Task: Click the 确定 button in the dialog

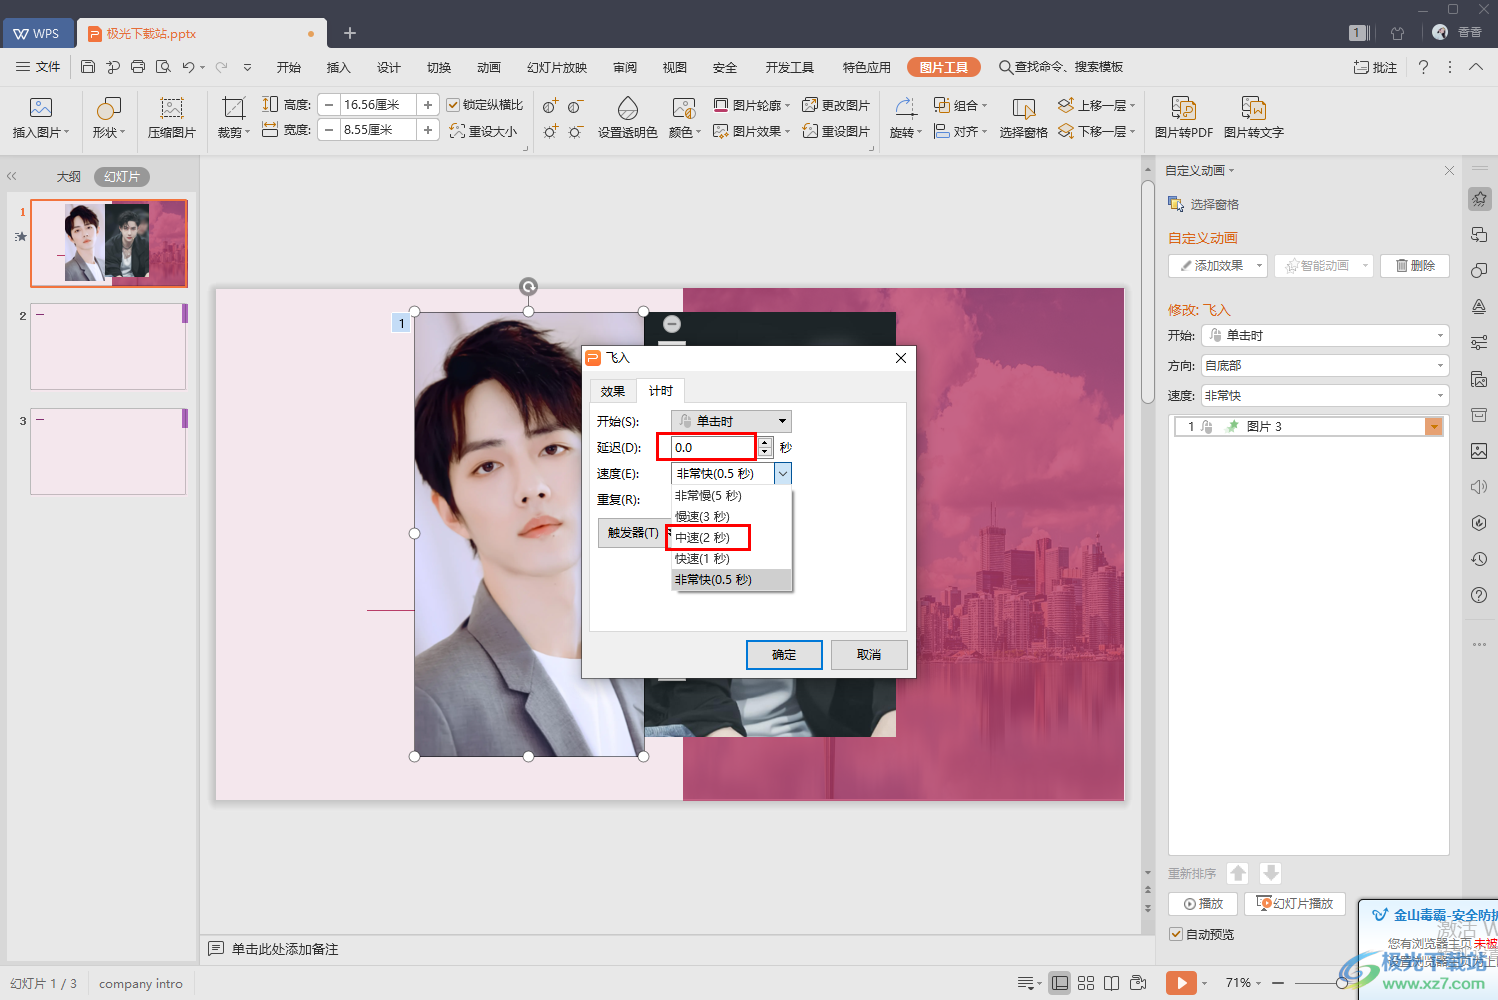Action: [784, 655]
